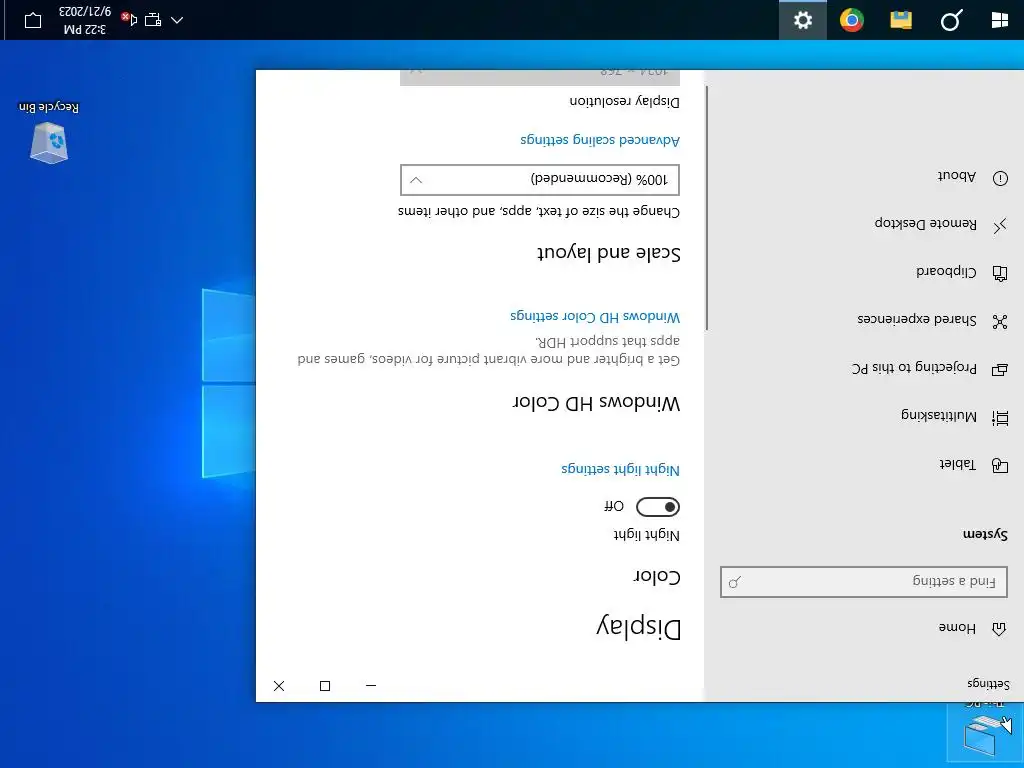Launch File Explorer from the taskbar
Screen dimensions: 1024x768
901,20
